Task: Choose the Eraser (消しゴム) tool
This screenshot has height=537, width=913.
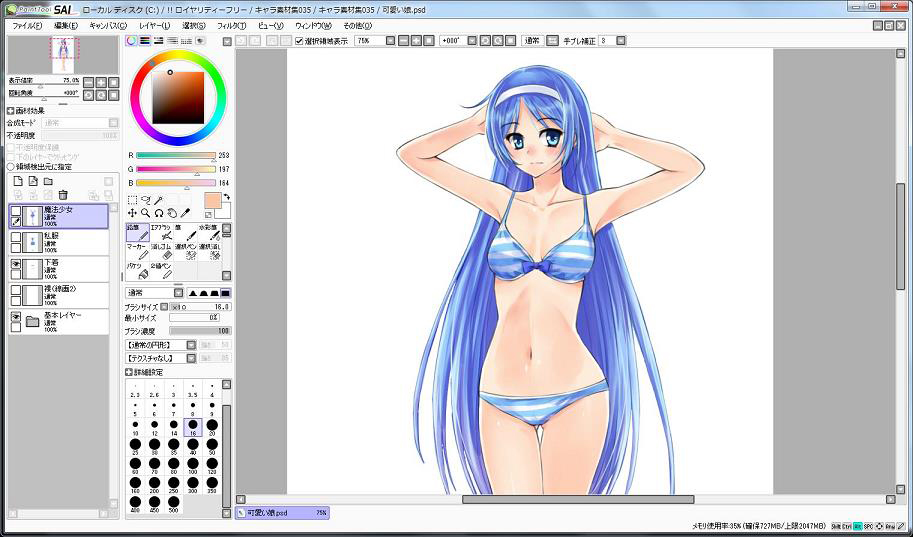Action: point(161,251)
